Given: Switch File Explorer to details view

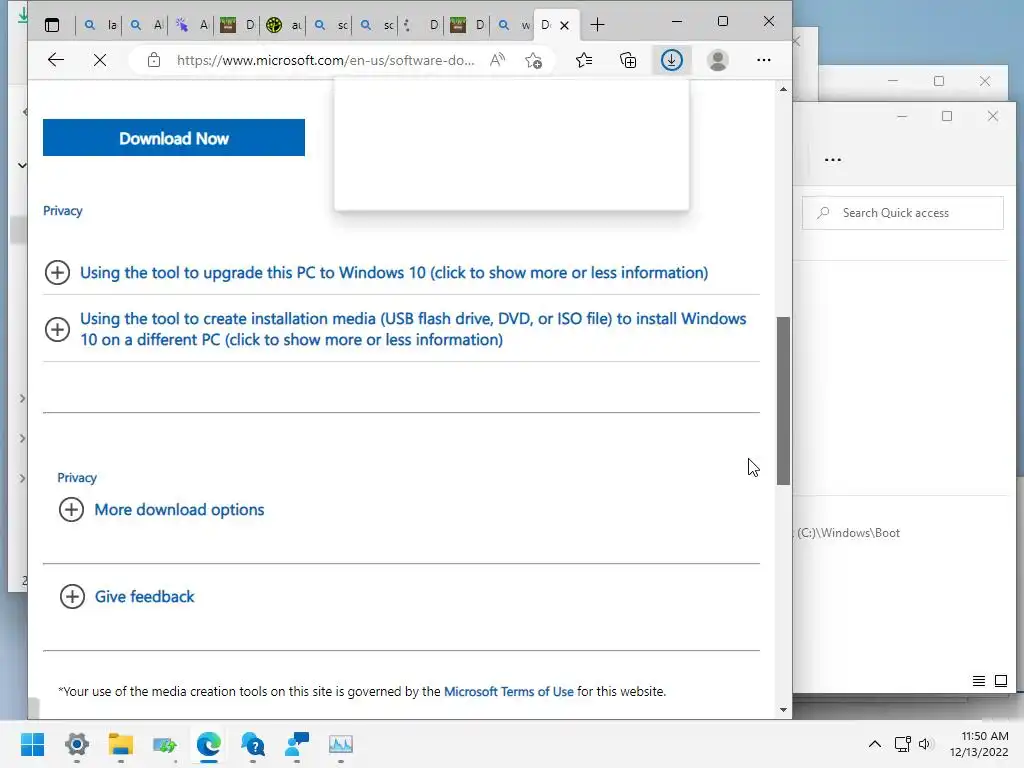Looking at the screenshot, I should tap(979, 681).
